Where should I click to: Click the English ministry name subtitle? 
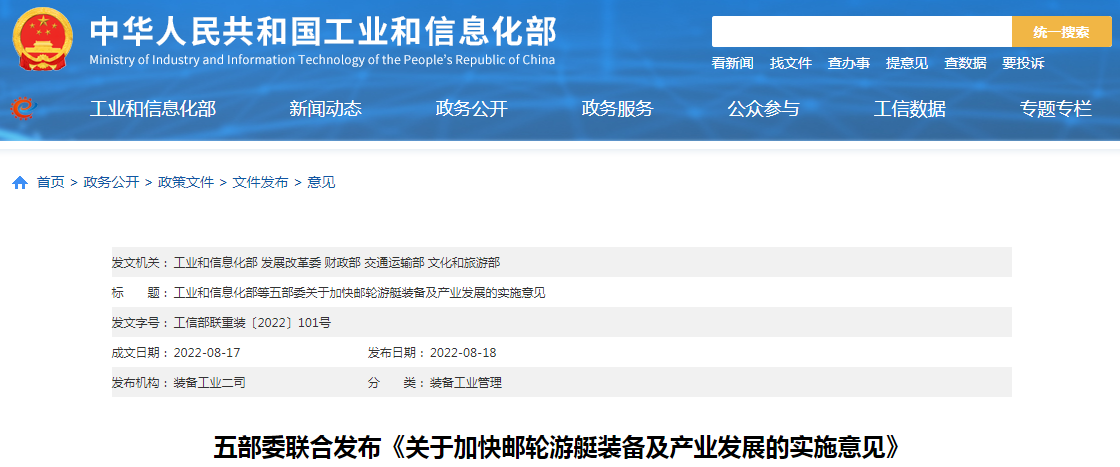tap(322, 60)
